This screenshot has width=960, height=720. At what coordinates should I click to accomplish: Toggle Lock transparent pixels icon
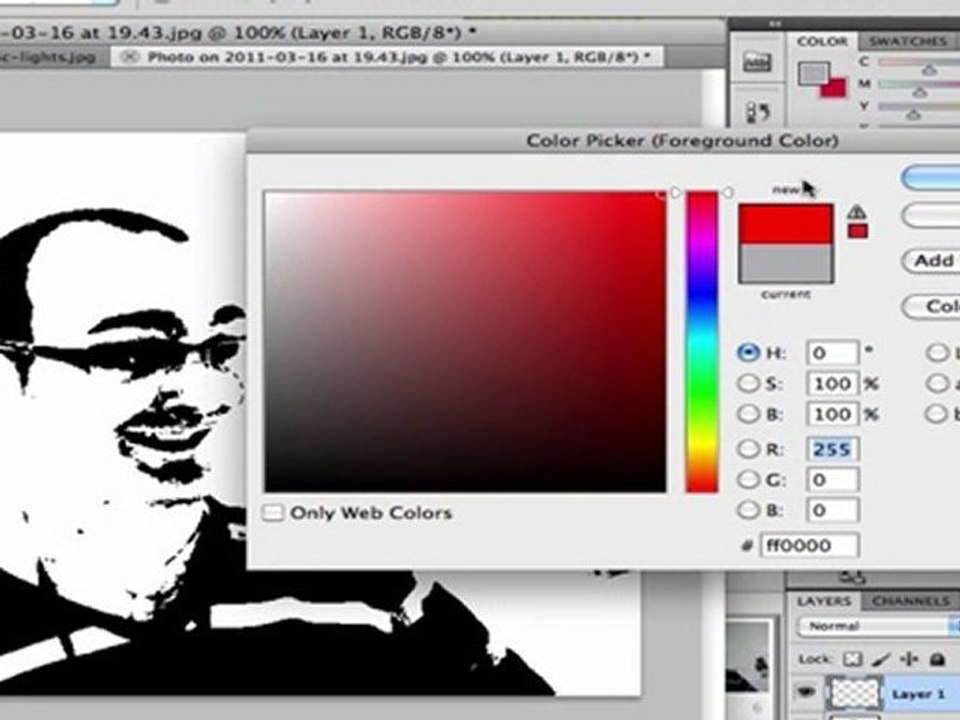(852, 659)
